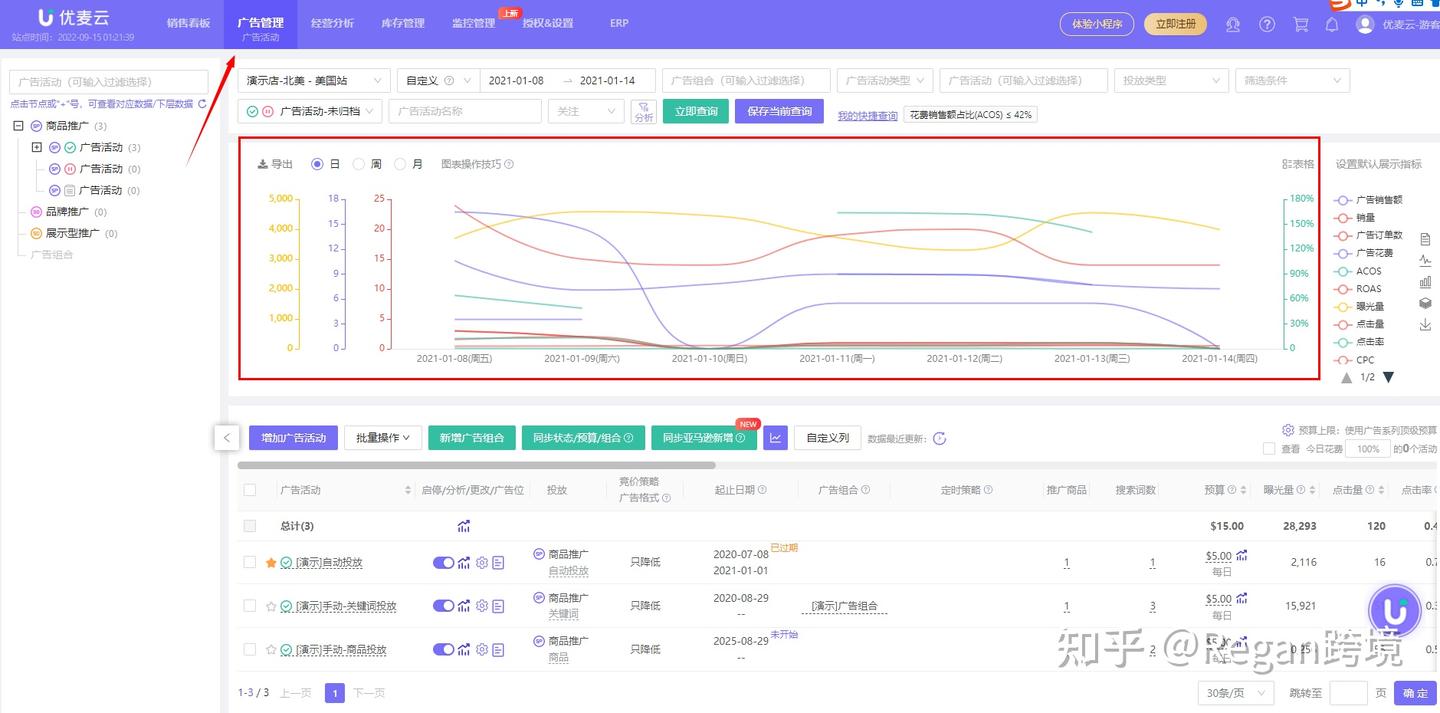Open analysis icon for [演示]自动投放

pyautogui.click(x=464, y=563)
